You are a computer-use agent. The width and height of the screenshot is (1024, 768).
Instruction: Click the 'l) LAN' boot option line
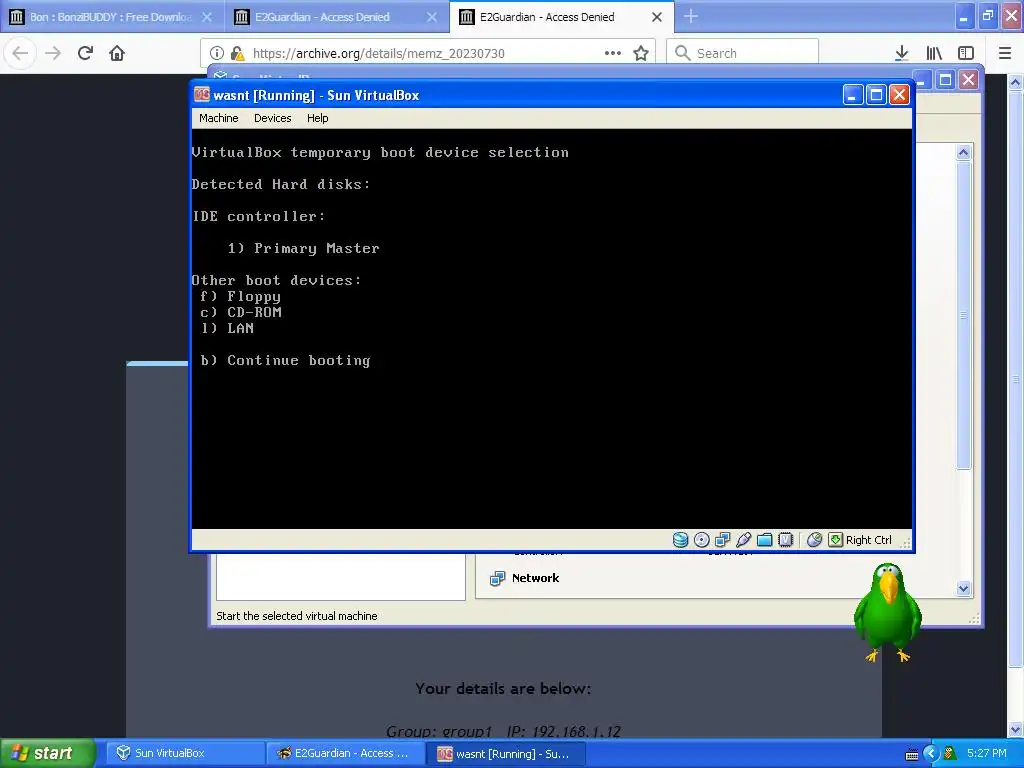click(227, 328)
